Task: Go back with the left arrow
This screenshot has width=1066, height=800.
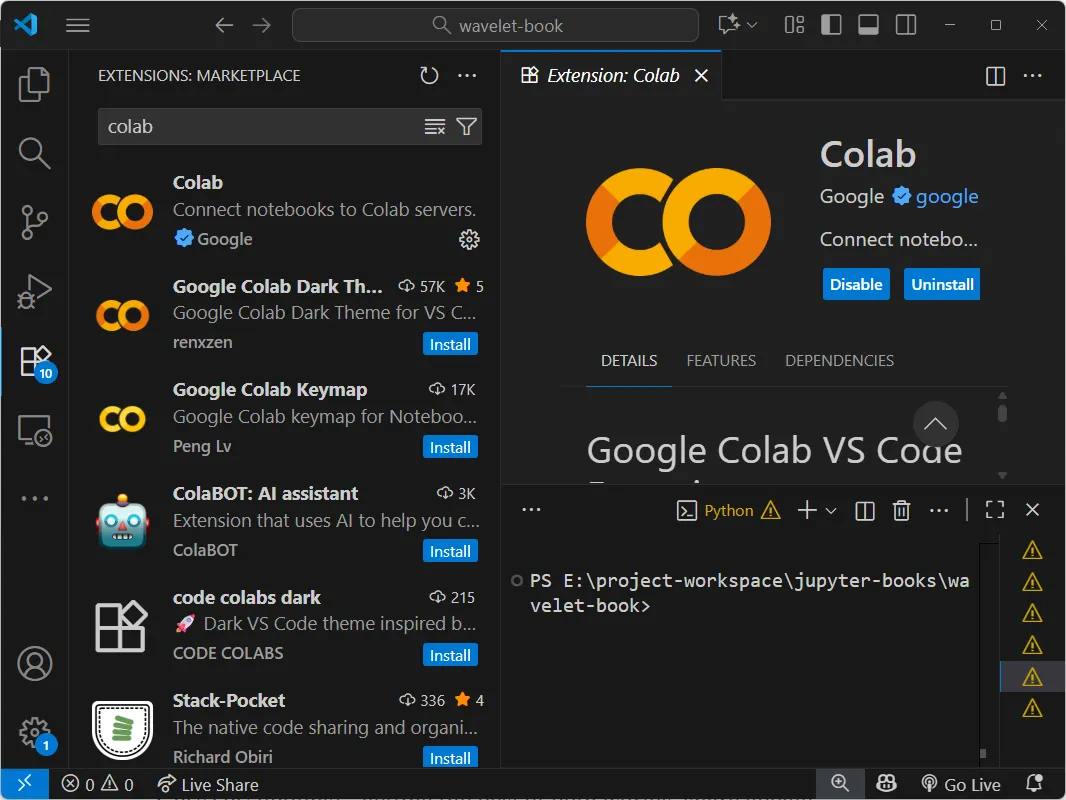Action: (224, 26)
